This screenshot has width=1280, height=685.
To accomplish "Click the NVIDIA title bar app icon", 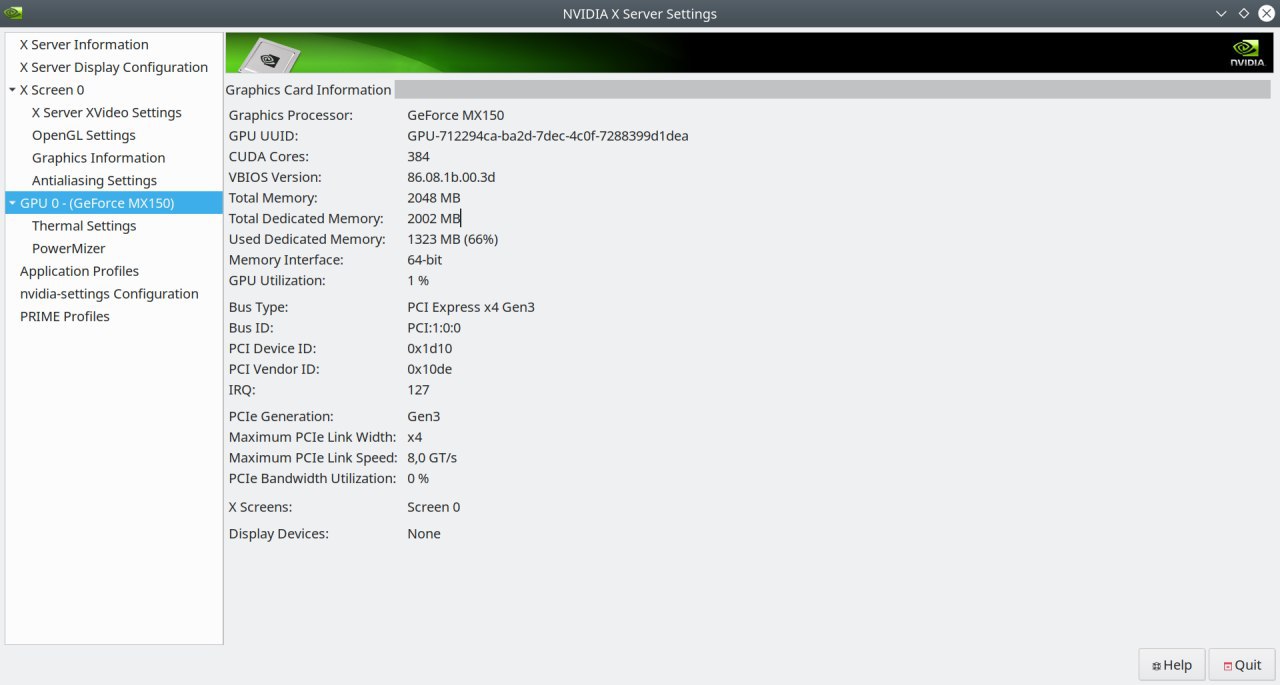I will pyautogui.click(x=13, y=13).
